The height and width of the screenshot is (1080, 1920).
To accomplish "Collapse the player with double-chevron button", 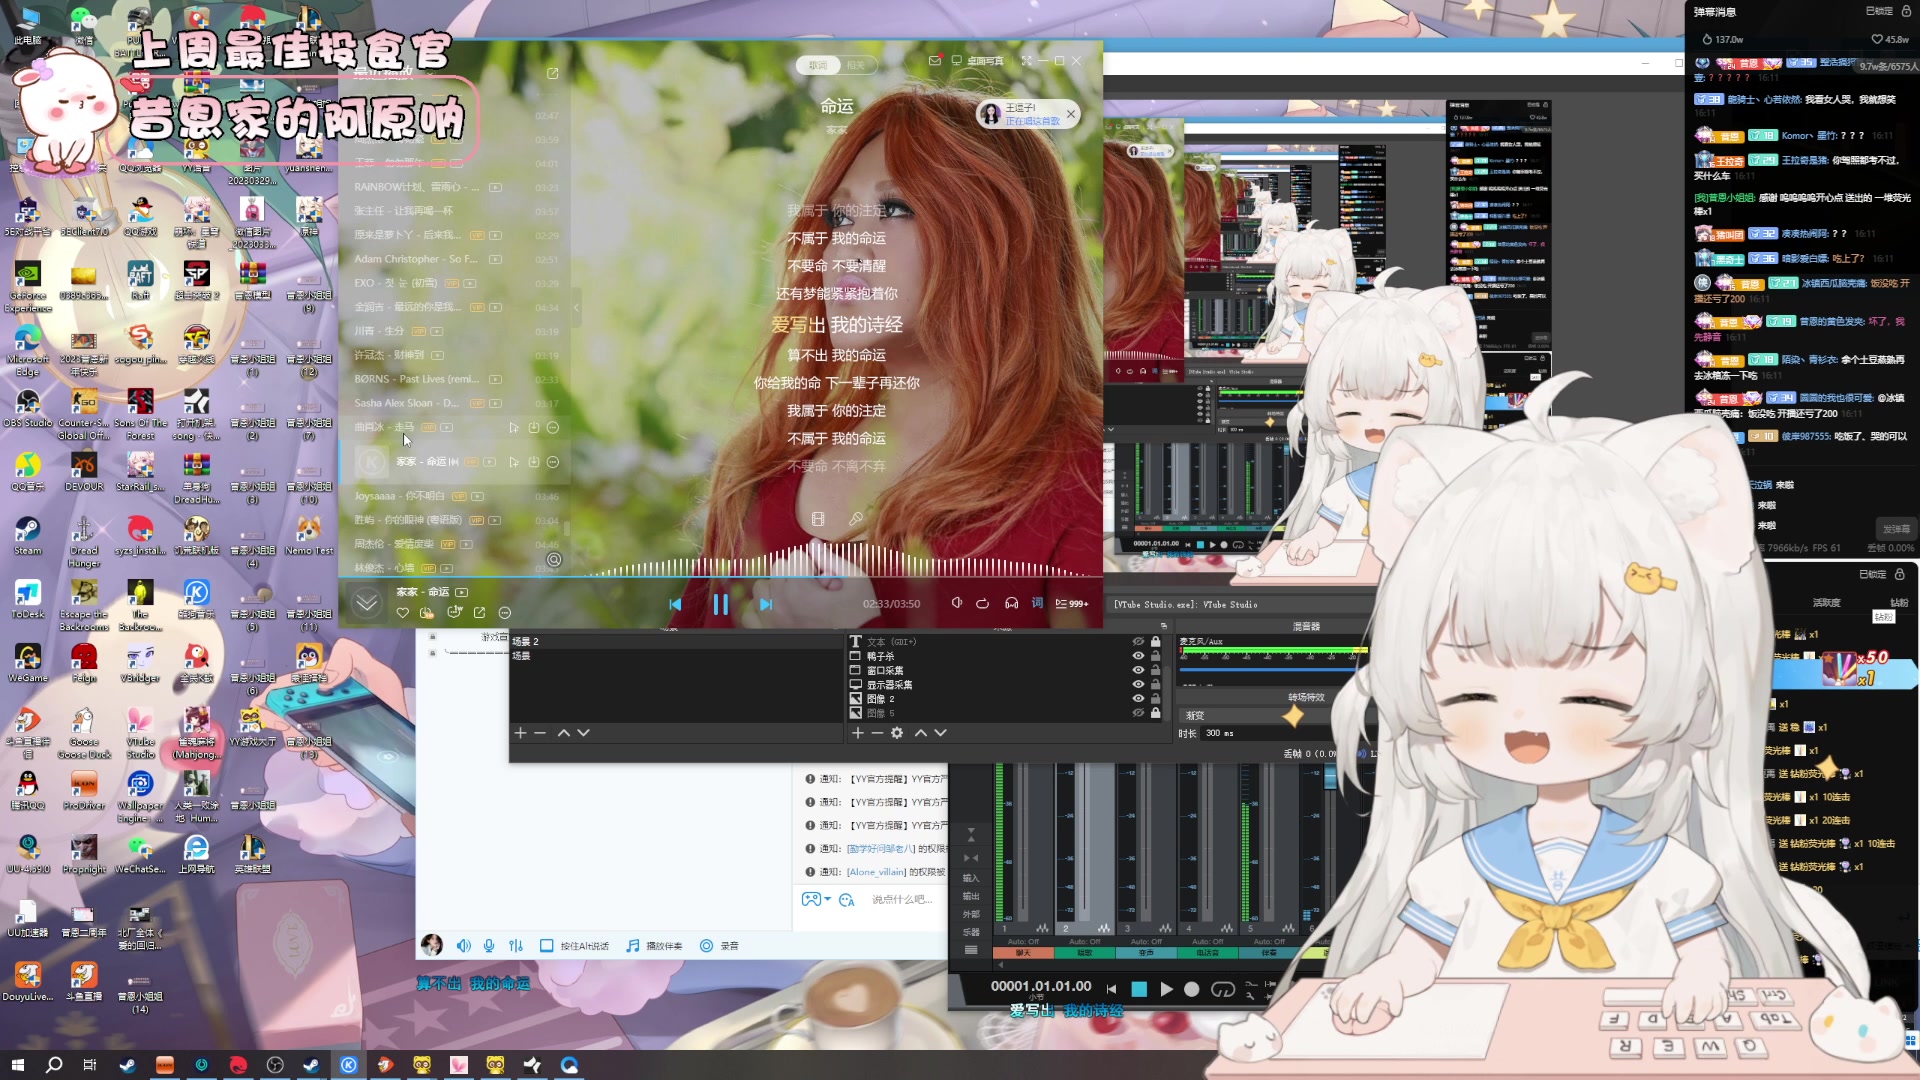I will pyautogui.click(x=367, y=603).
